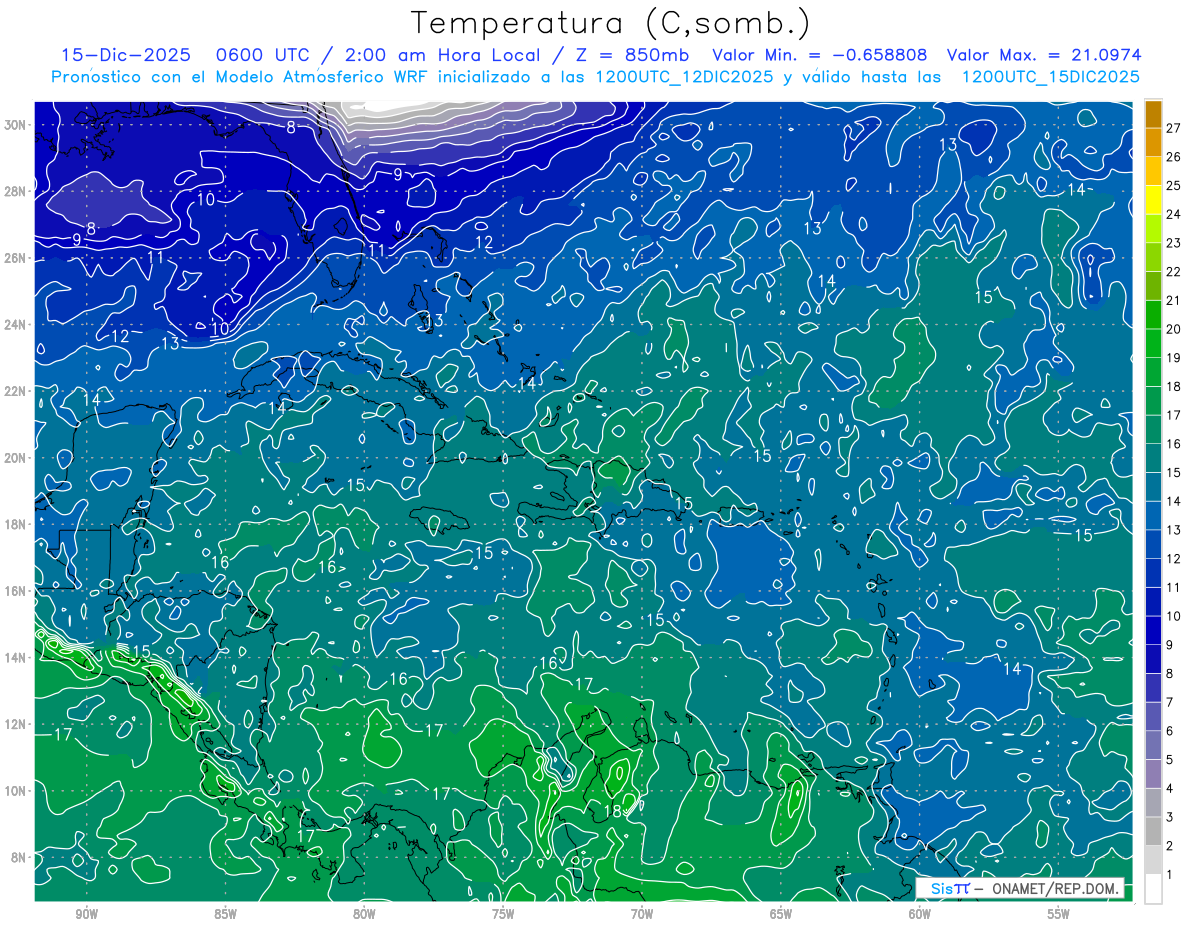Click legend label 16 on the color bar
The width and height of the screenshot is (1200, 927).
pyautogui.click(x=1174, y=444)
